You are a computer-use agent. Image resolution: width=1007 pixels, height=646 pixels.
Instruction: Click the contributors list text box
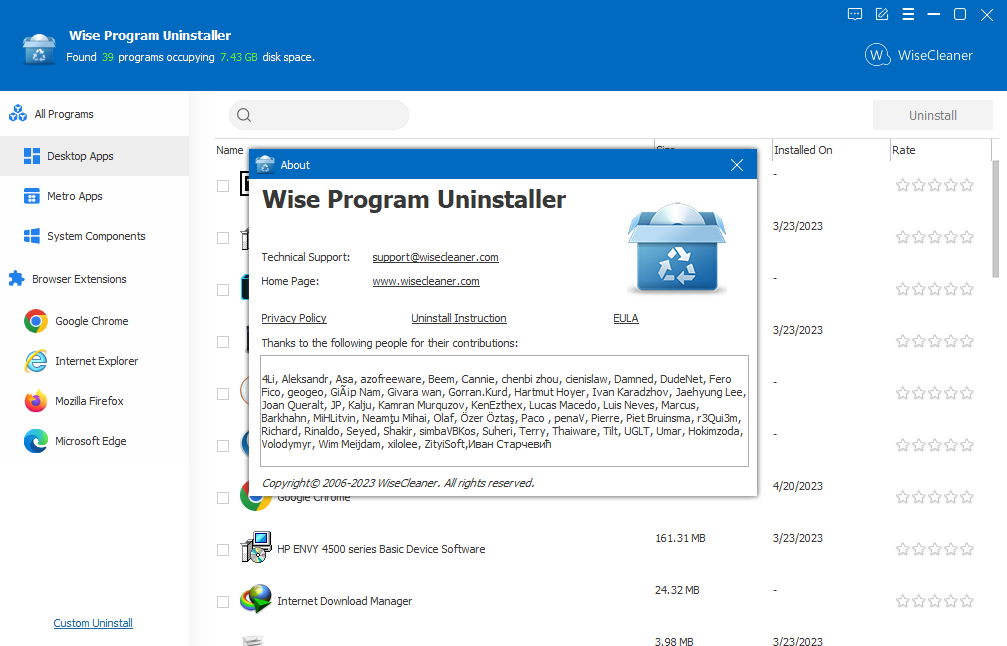(504, 411)
